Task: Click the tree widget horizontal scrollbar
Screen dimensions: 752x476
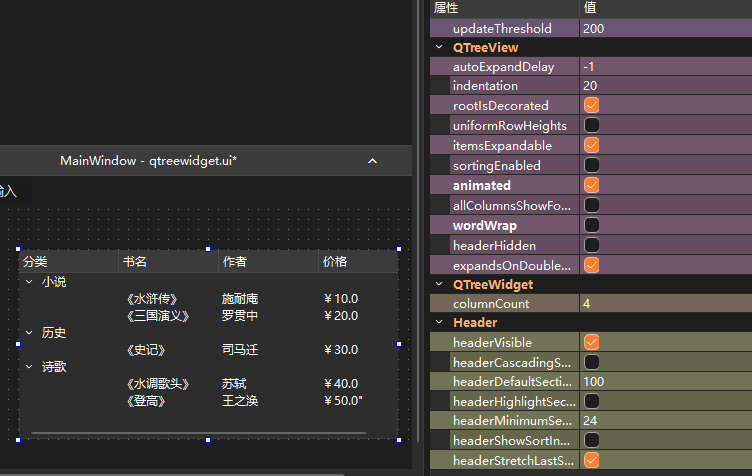Action: coord(198,434)
